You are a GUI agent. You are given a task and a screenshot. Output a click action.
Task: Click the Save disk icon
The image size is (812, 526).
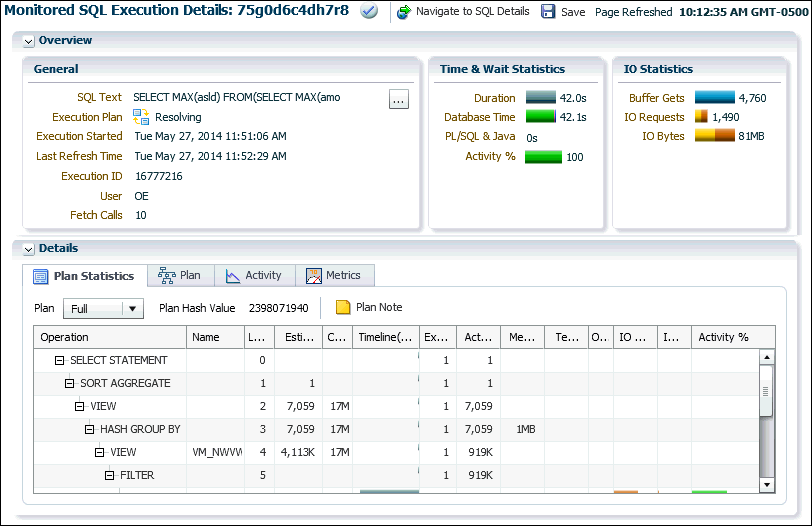548,12
